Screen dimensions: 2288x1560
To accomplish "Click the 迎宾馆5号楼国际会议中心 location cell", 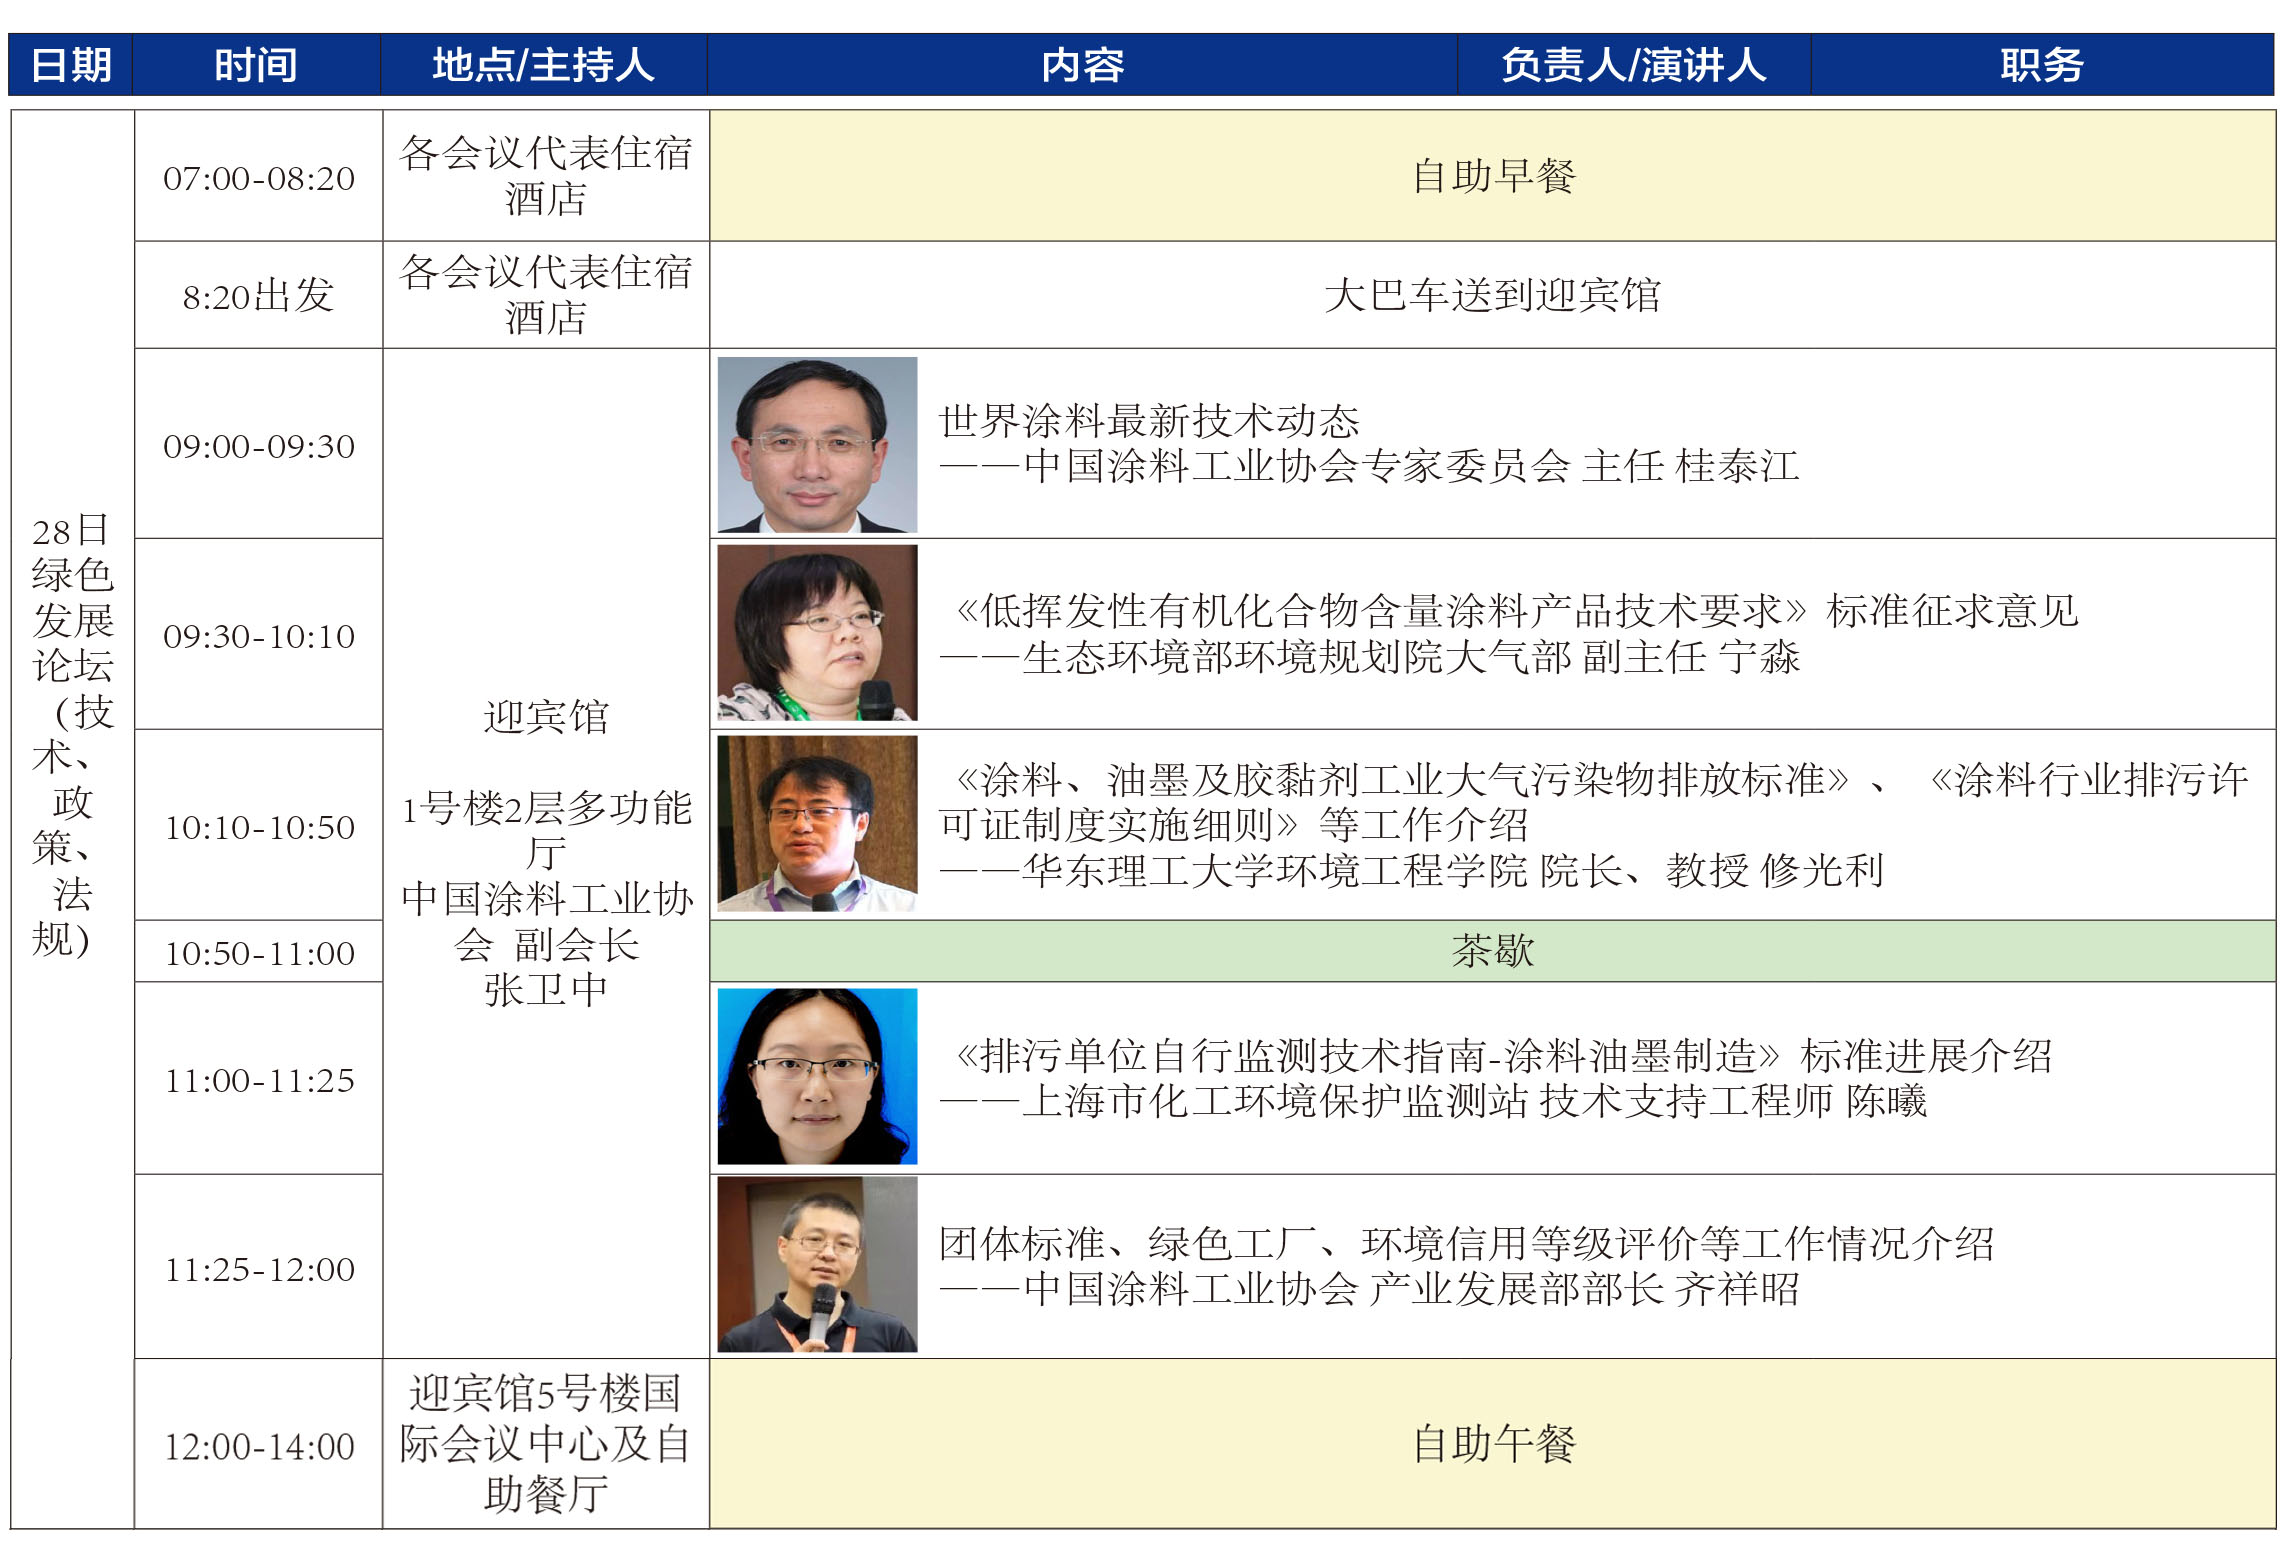I will [546, 1443].
